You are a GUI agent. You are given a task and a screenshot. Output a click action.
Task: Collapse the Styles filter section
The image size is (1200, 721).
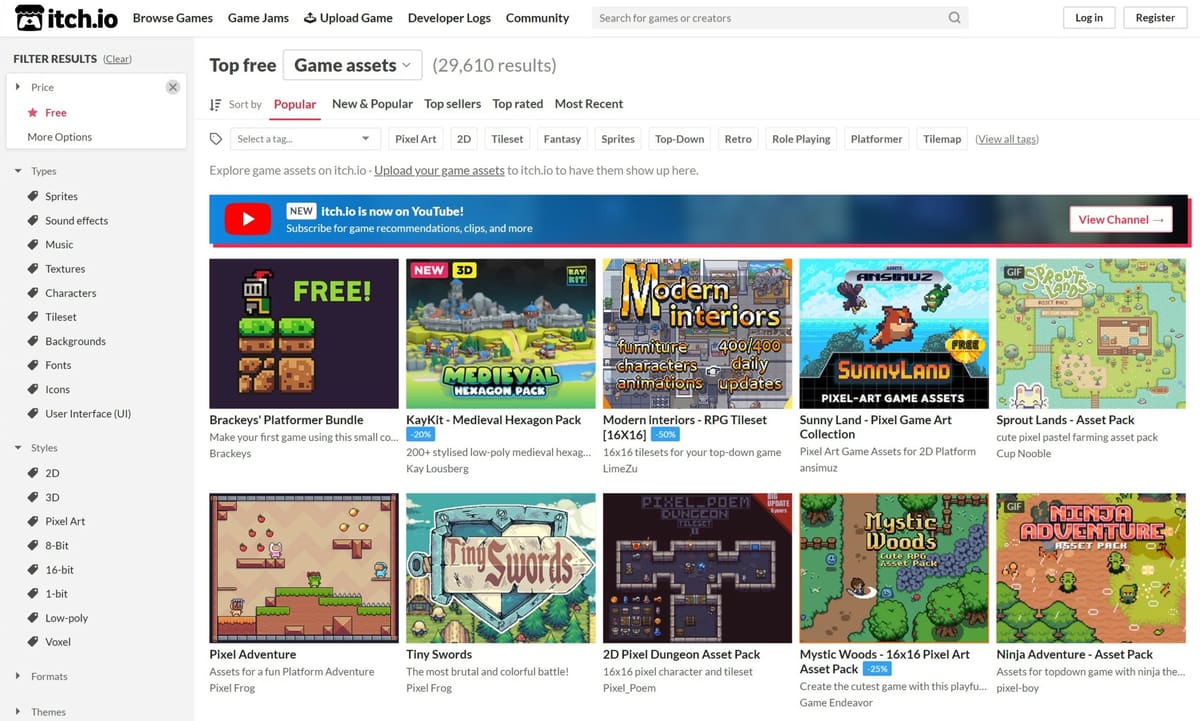18,448
